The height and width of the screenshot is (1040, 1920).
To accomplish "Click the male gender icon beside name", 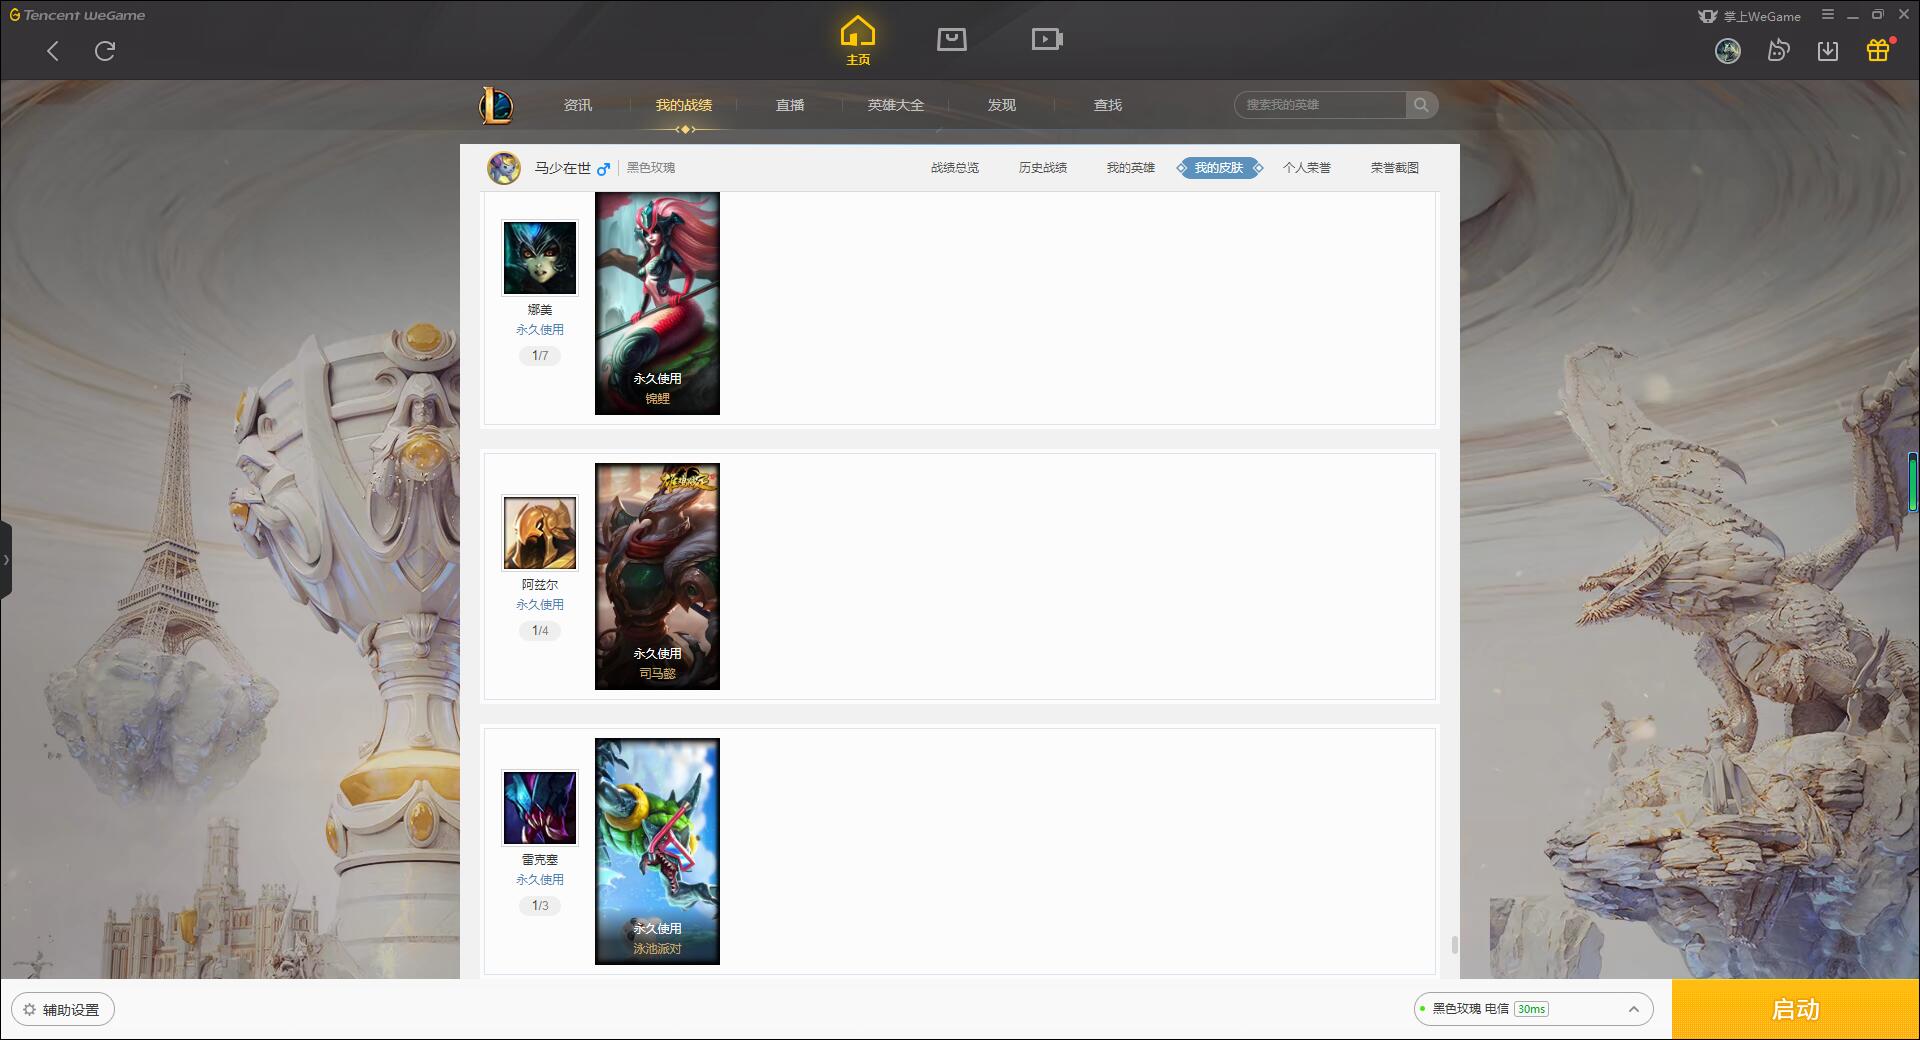I will (603, 168).
